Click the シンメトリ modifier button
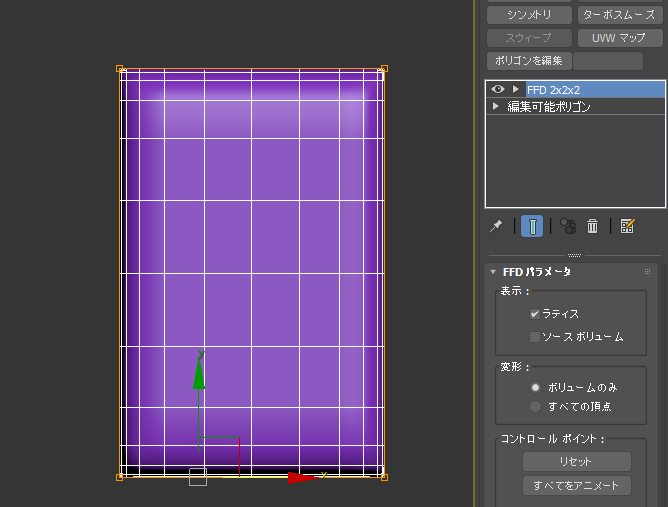Image resolution: width=668 pixels, height=507 pixels. tap(529, 15)
